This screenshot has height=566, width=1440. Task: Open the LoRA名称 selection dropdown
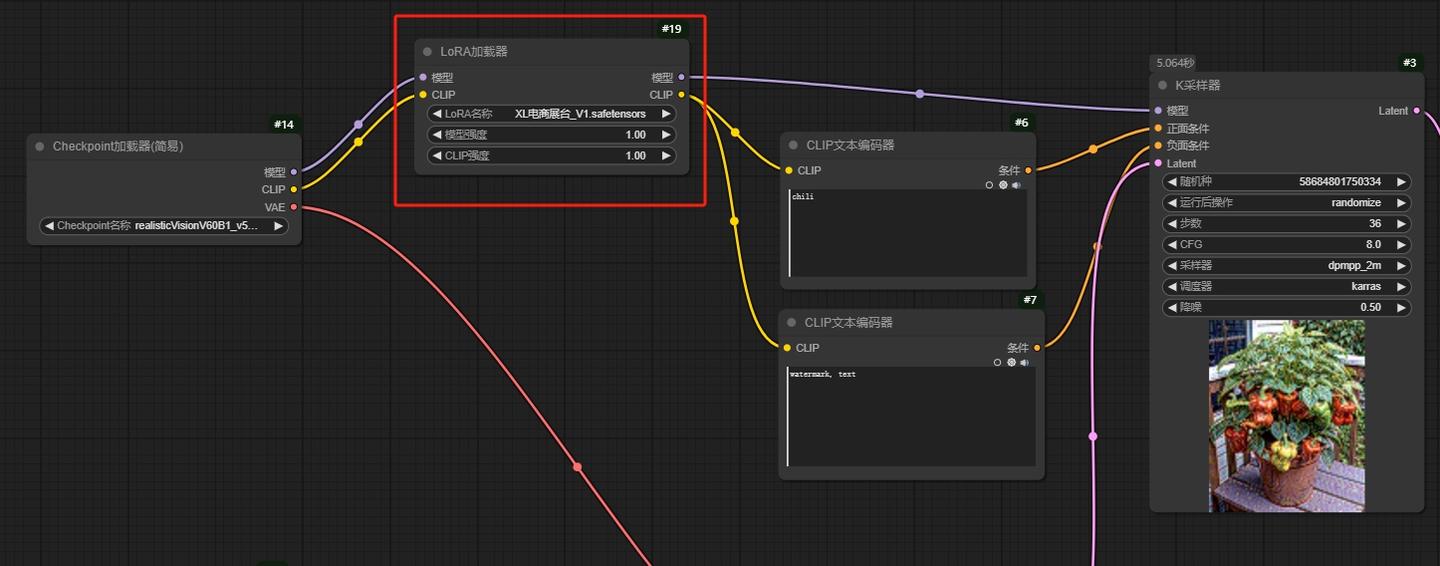click(x=551, y=114)
